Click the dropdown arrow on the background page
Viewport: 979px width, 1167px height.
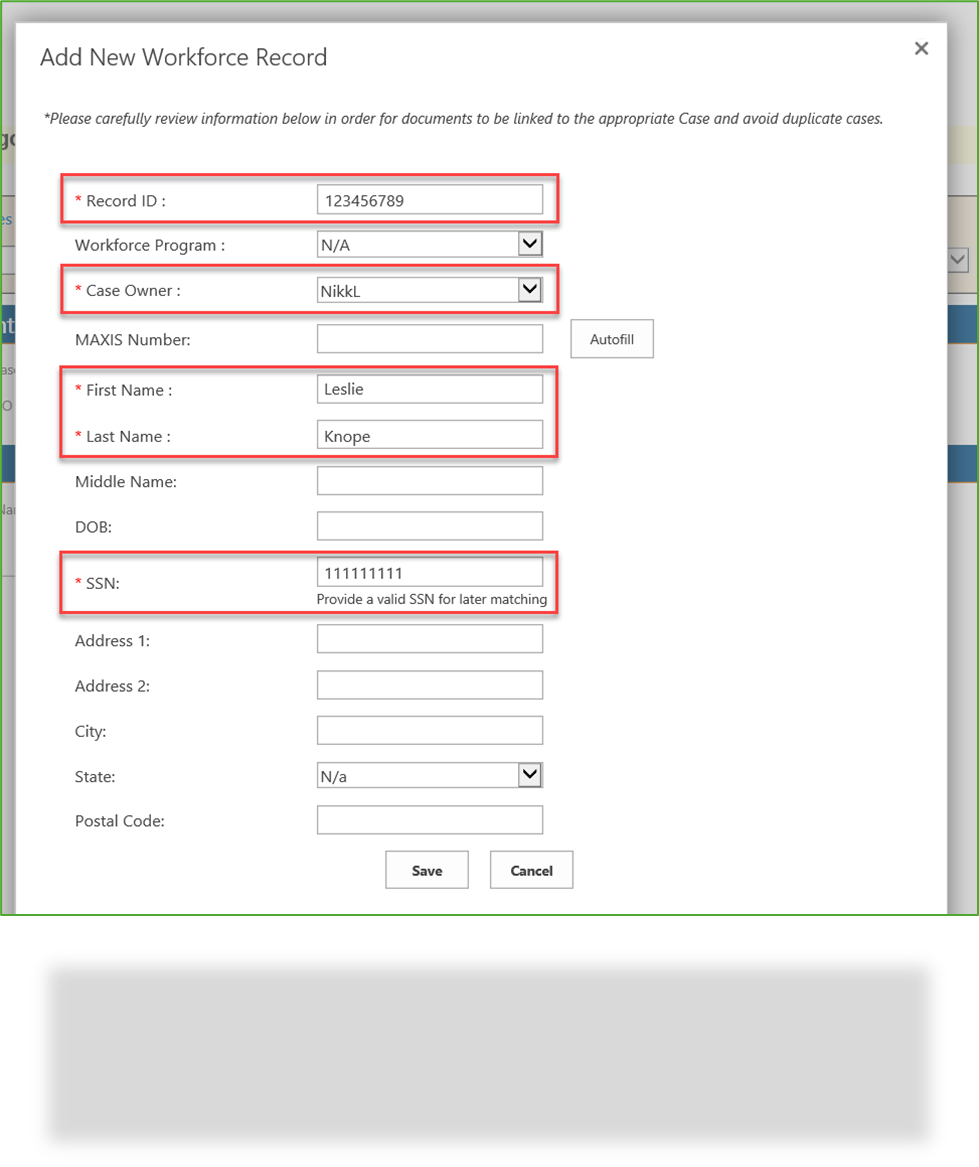tap(957, 259)
